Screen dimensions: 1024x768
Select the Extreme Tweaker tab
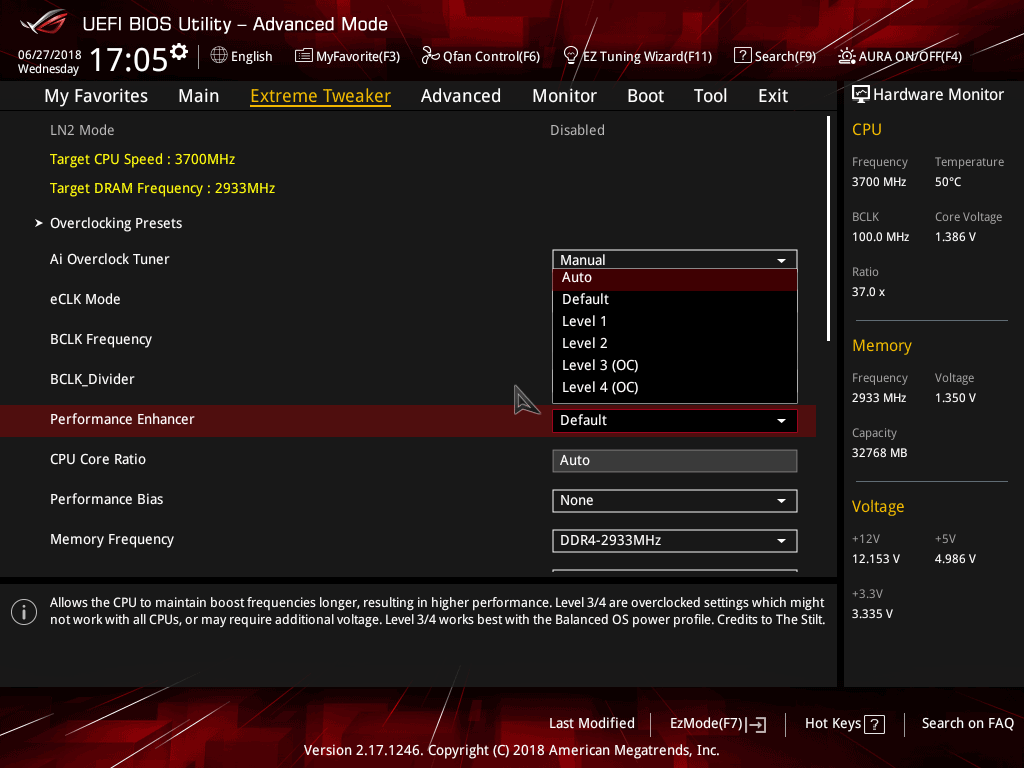[321, 96]
